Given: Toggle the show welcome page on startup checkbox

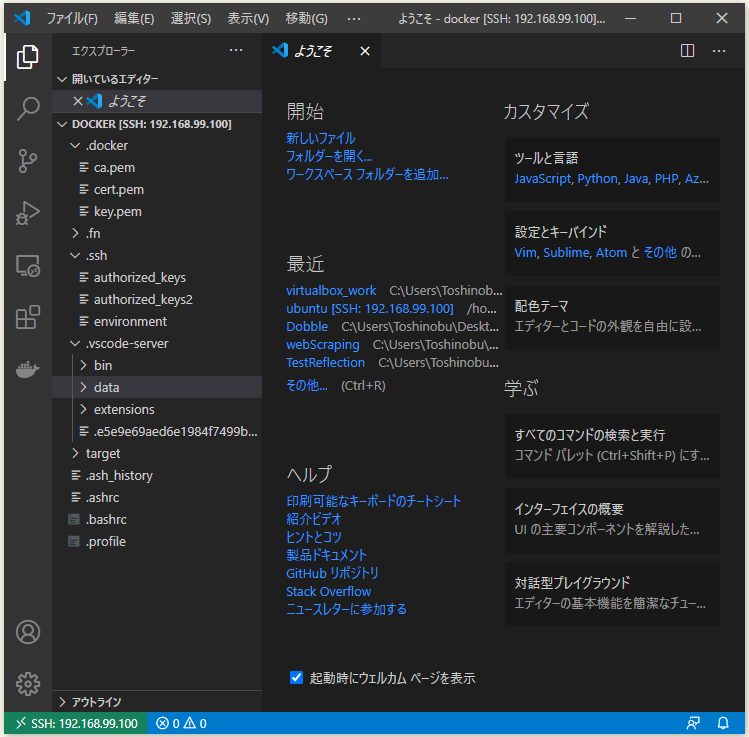Looking at the screenshot, I should click(296, 677).
